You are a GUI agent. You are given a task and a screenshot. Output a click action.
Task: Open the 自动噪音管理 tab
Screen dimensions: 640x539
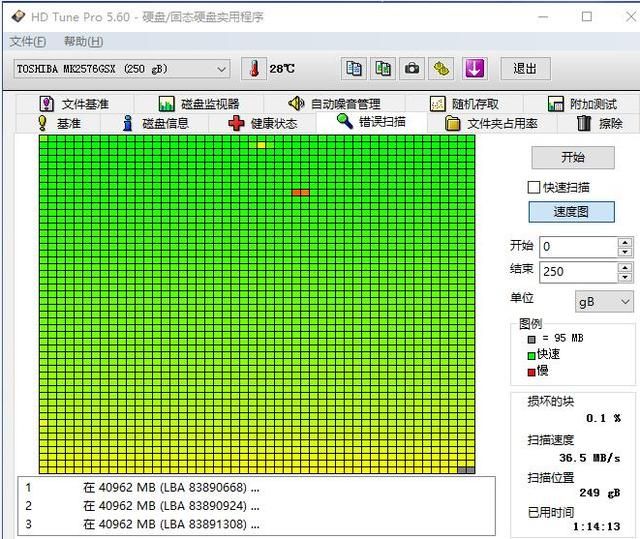tap(334, 104)
